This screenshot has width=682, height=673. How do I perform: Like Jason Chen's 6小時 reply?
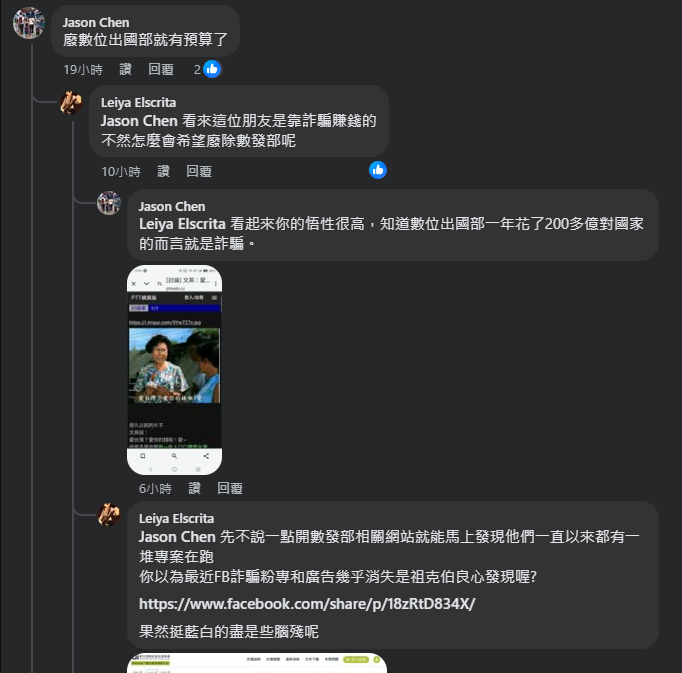[194, 488]
